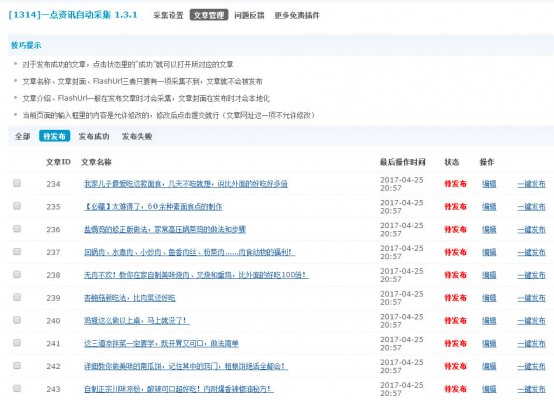This screenshot has width=554, height=400.
Task: Click 编辑 for article 242
Action: [489, 366]
